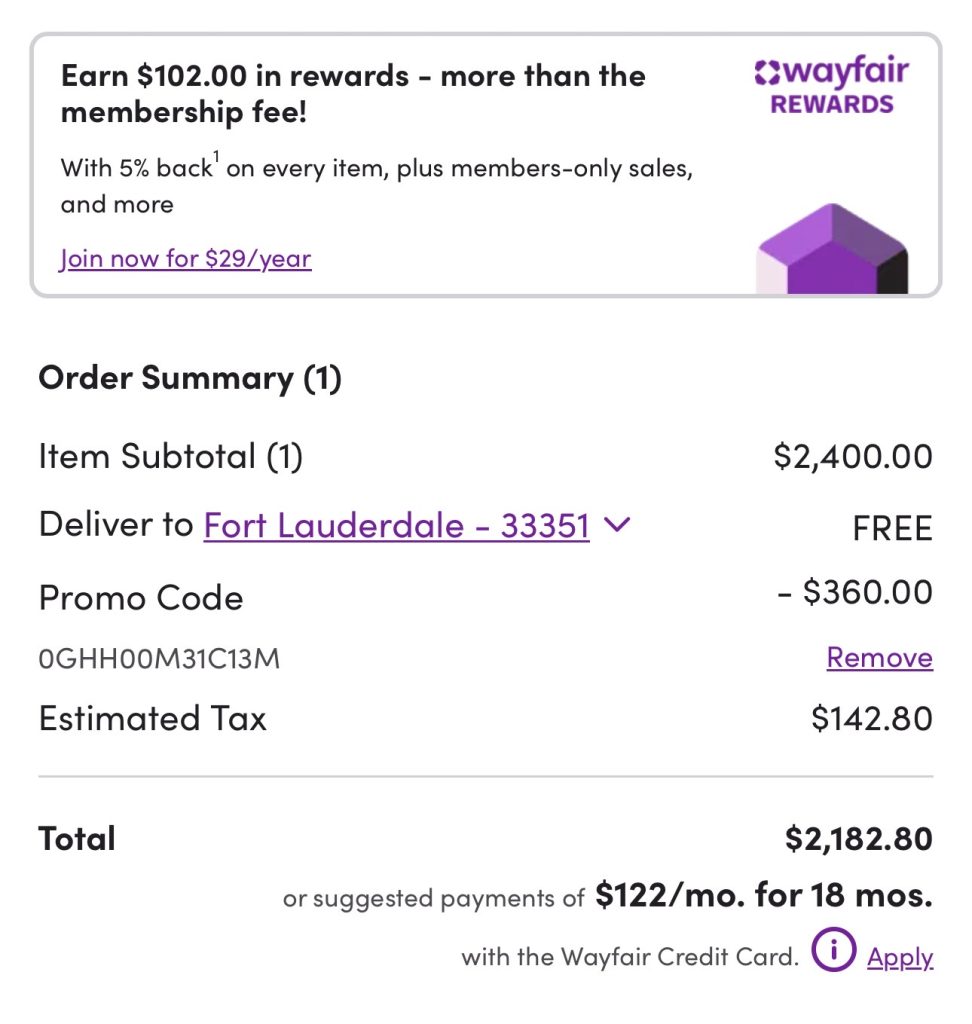Click the promo code text 0GHH00M31C13M
Viewport: 972px width, 1024px height.
click(x=159, y=659)
